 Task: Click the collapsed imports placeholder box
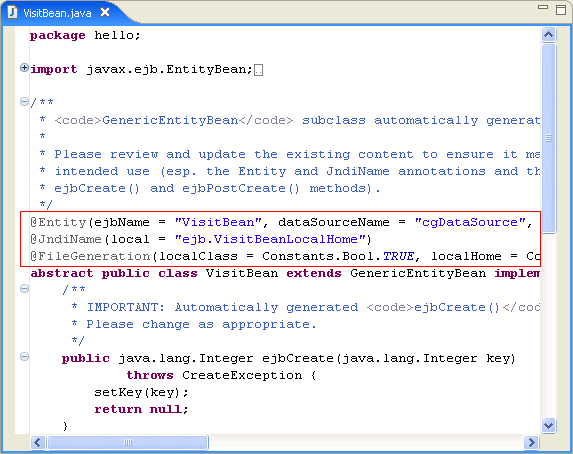[x=258, y=70]
